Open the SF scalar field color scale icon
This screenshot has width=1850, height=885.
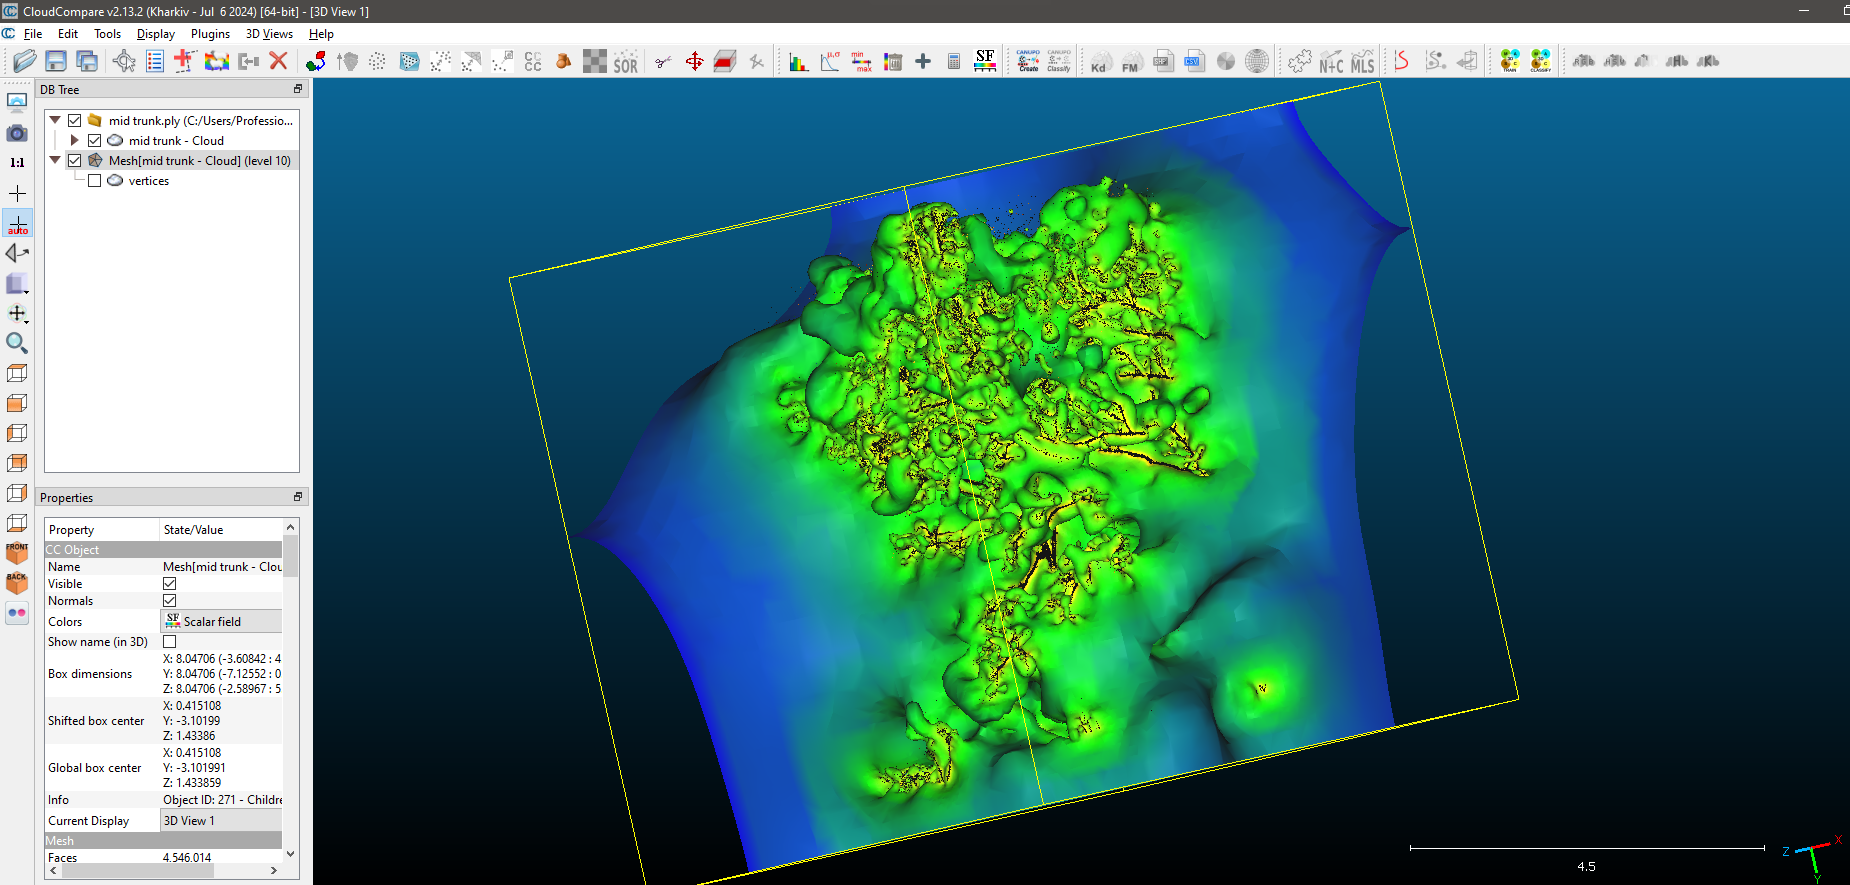pyautogui.click(x=985, y=61)
